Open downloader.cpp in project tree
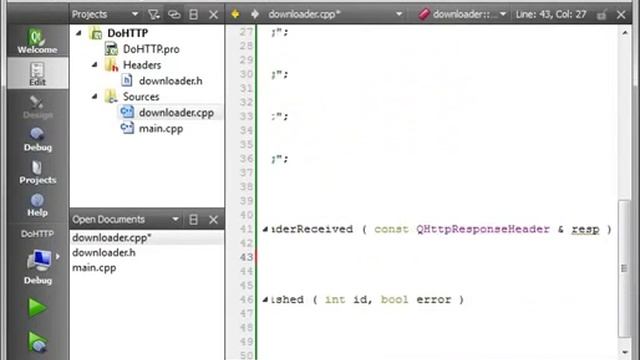Image resolution: width=640 pixels, height=360 pixels. (176, 113)
